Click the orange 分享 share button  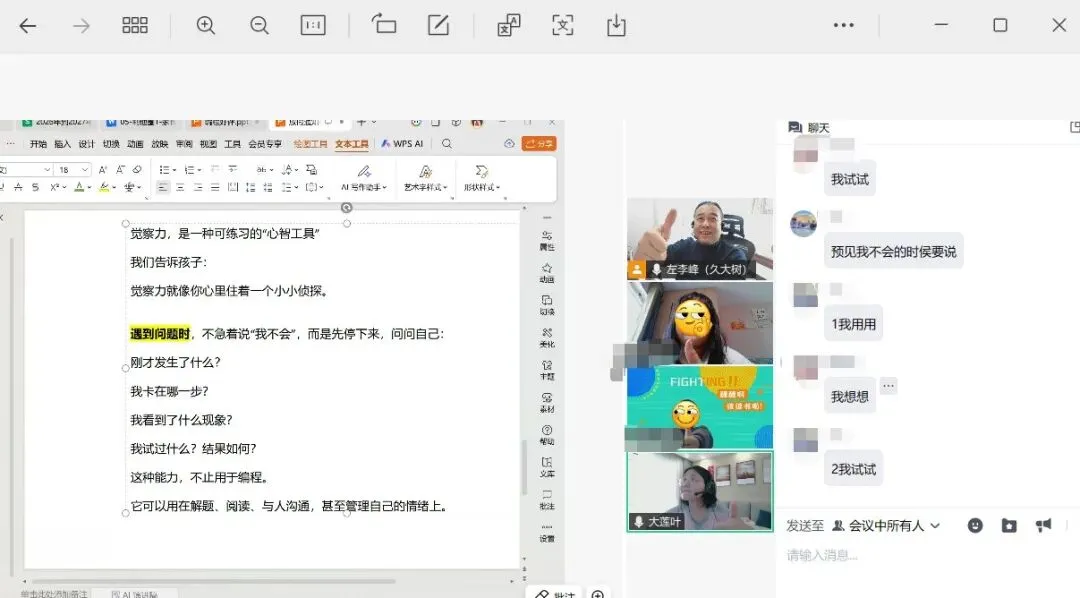click(x=539, y=143)
